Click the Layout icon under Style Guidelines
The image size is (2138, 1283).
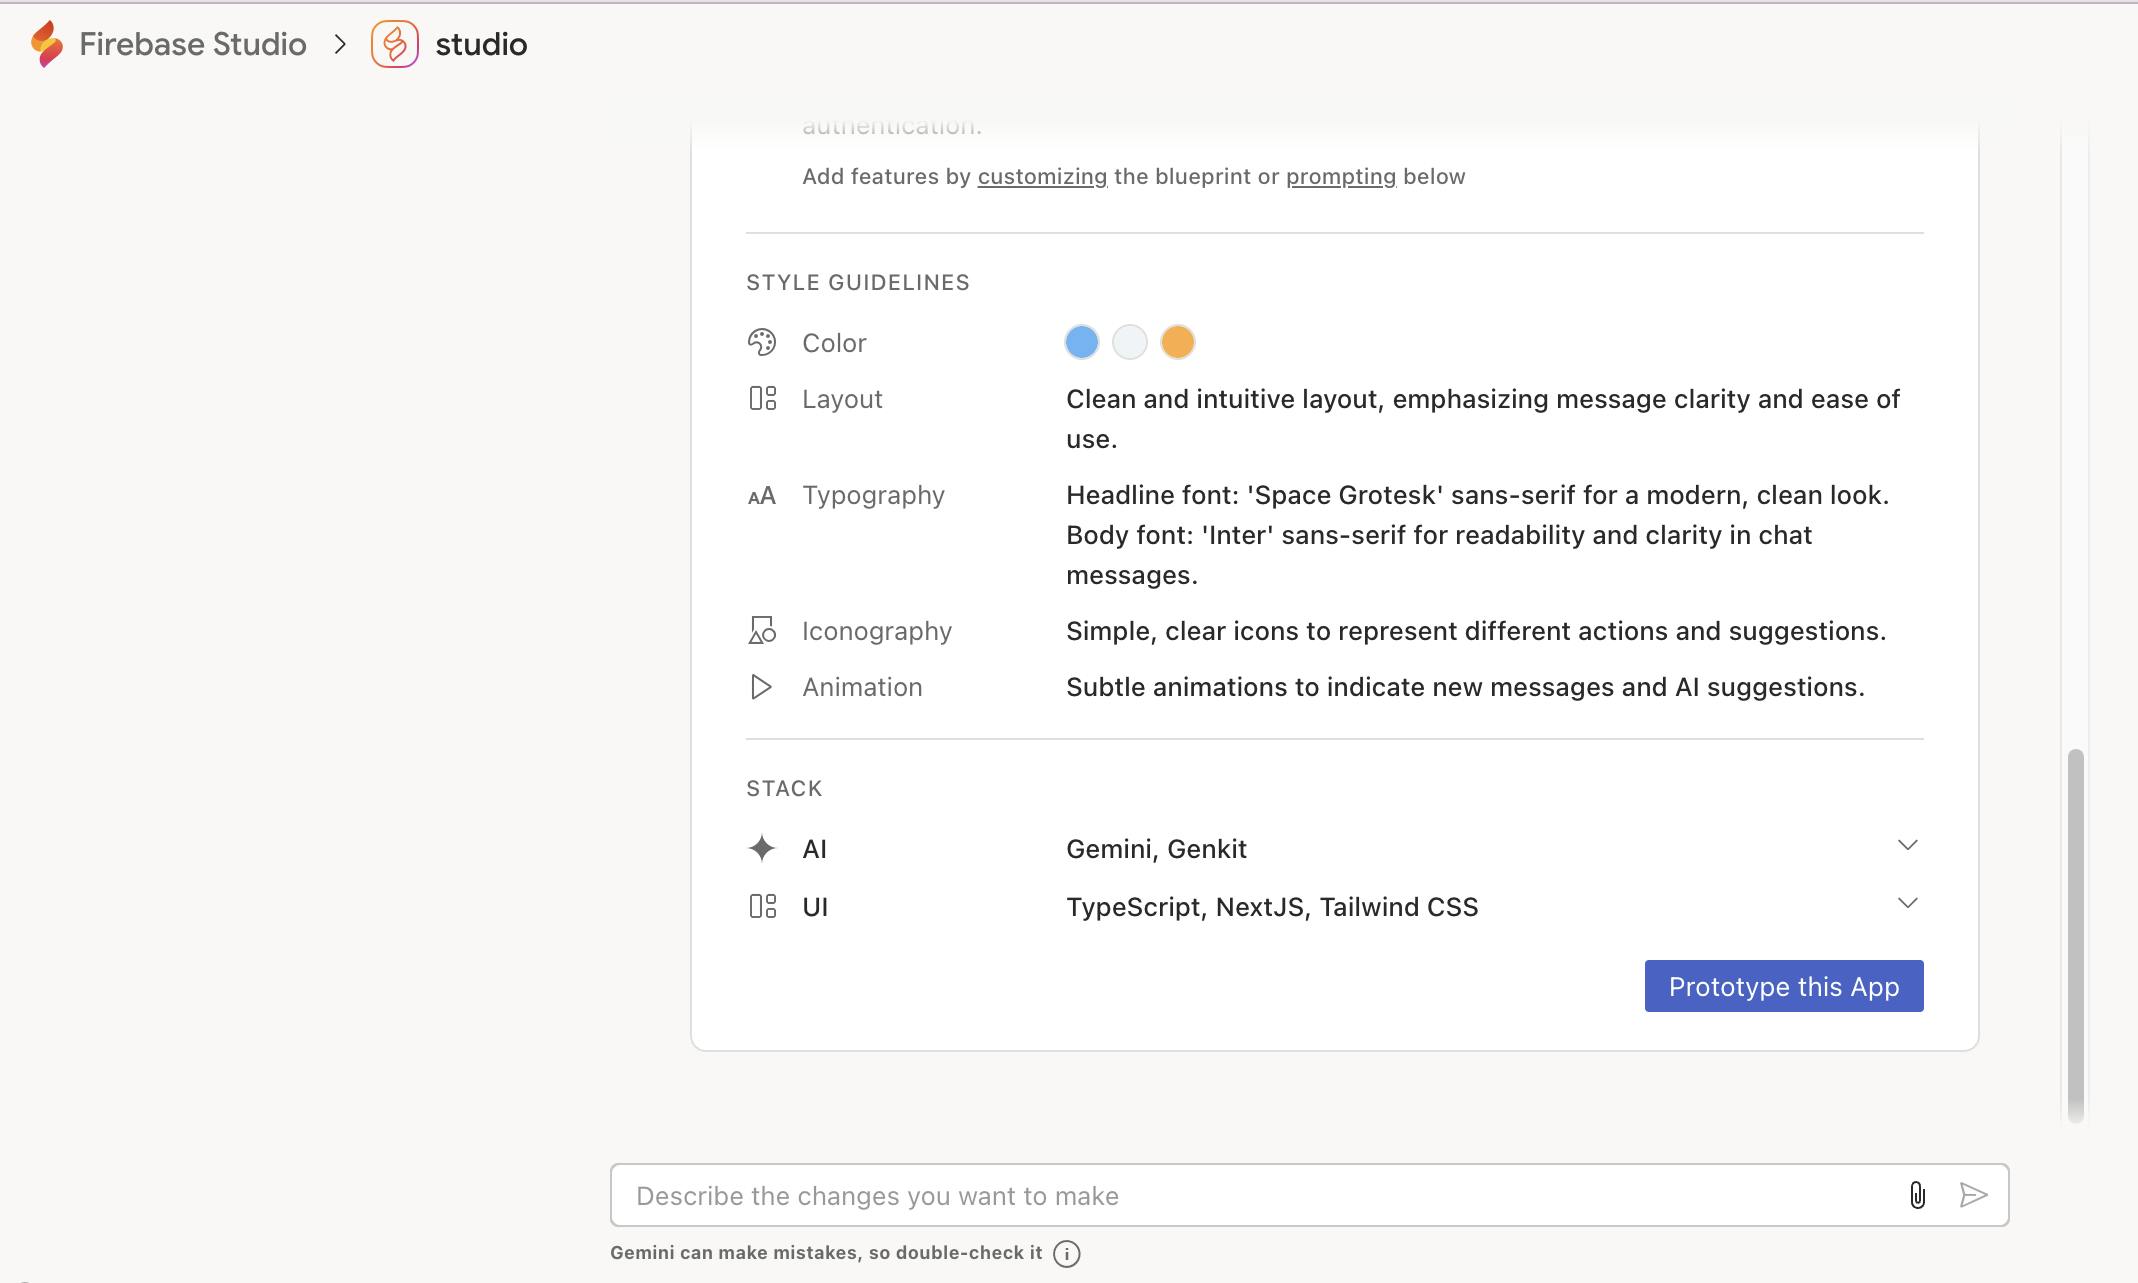click(x=762, y=398)
